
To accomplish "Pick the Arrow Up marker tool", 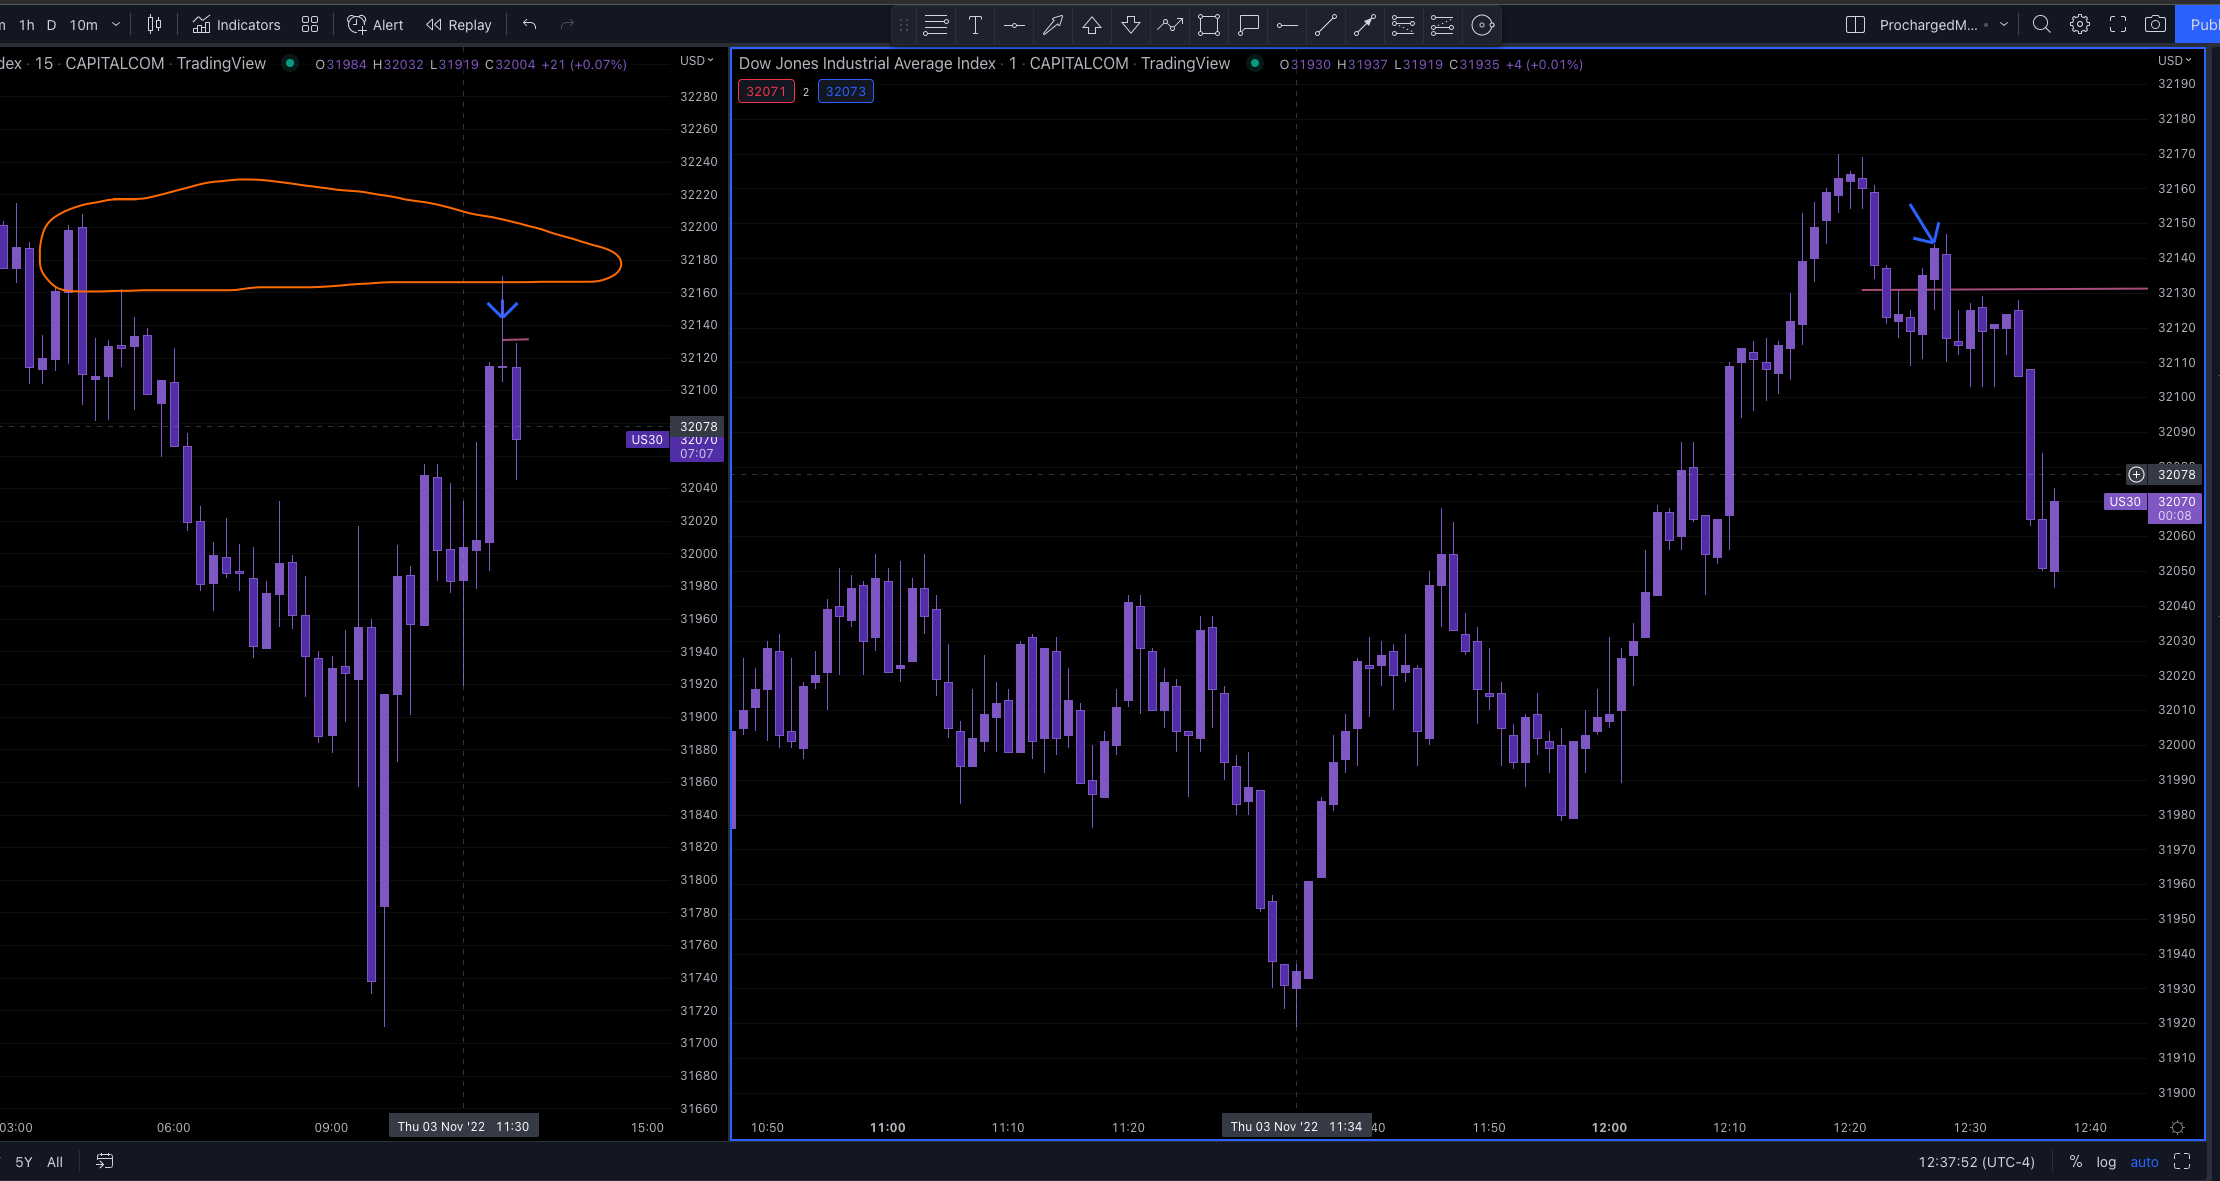I will click(1092, 25).
